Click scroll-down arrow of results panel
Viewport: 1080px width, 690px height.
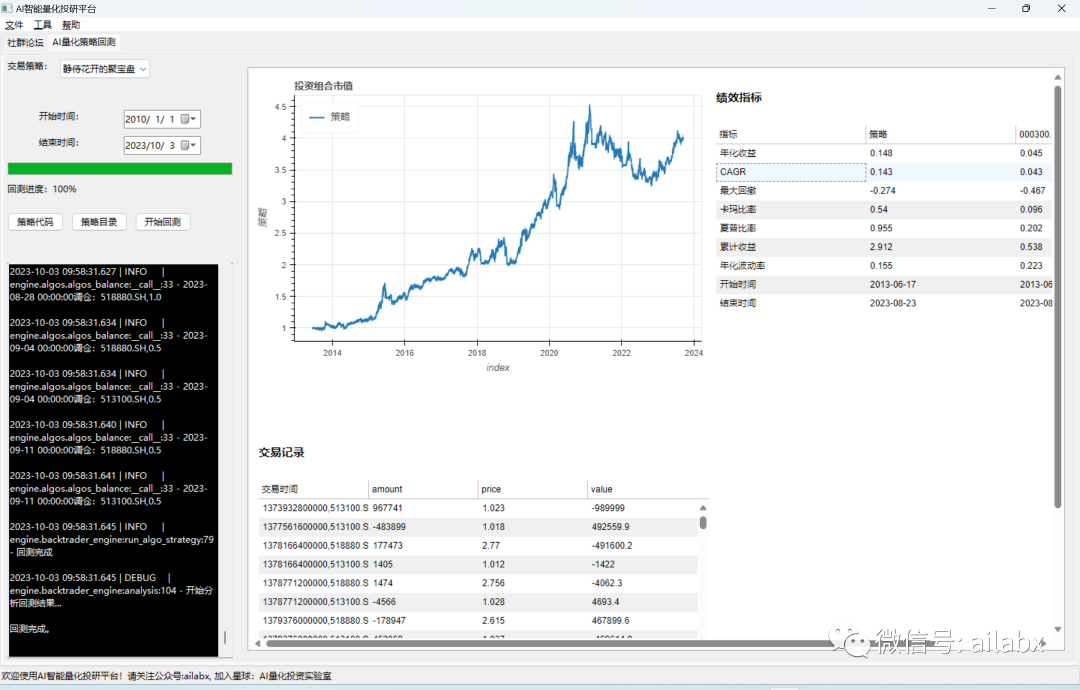pyautogui.click(x=1057, y=629)
